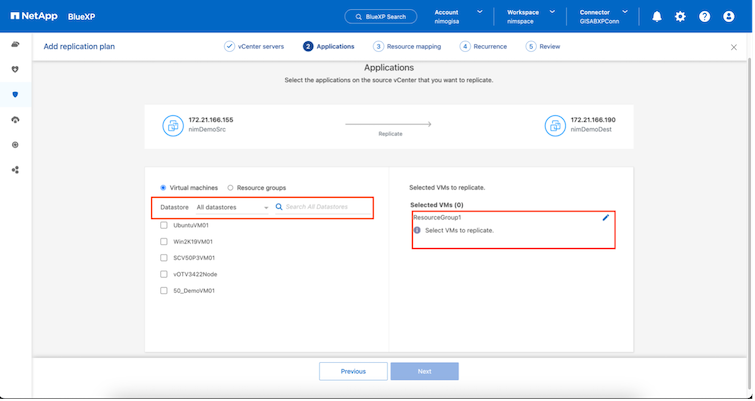Enable the 50_DemoVM01 checkbox
Viewport: 755px width, 401px height.
(x=164, y=290)
